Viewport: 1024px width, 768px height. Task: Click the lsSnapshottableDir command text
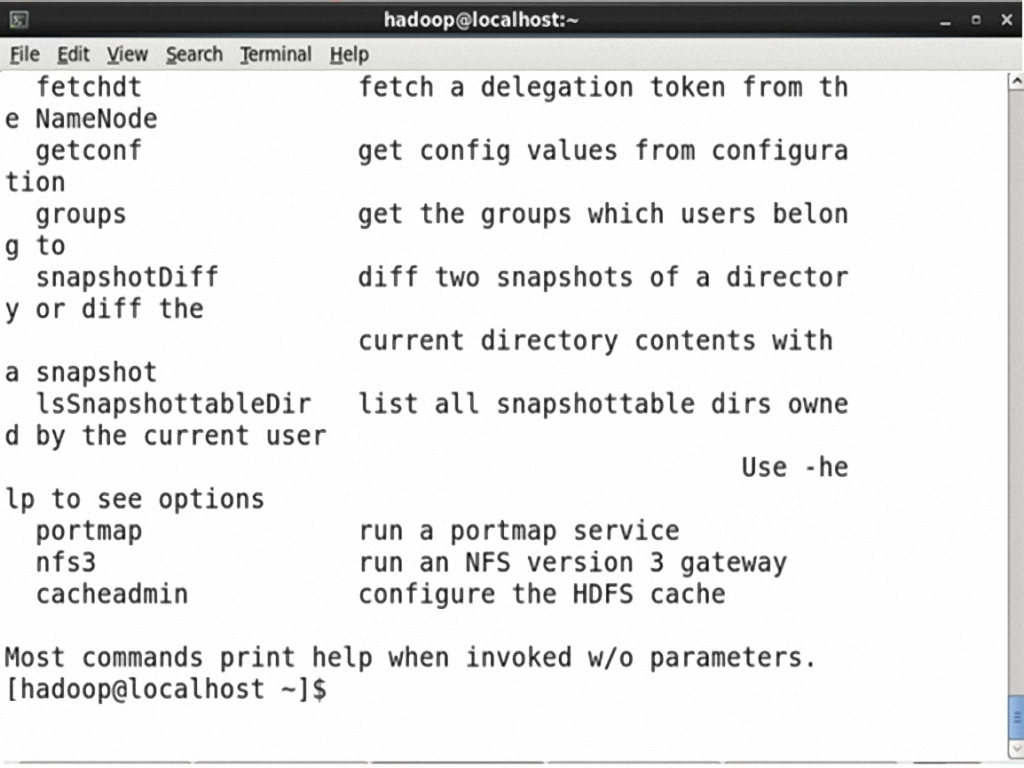[174, 404]
